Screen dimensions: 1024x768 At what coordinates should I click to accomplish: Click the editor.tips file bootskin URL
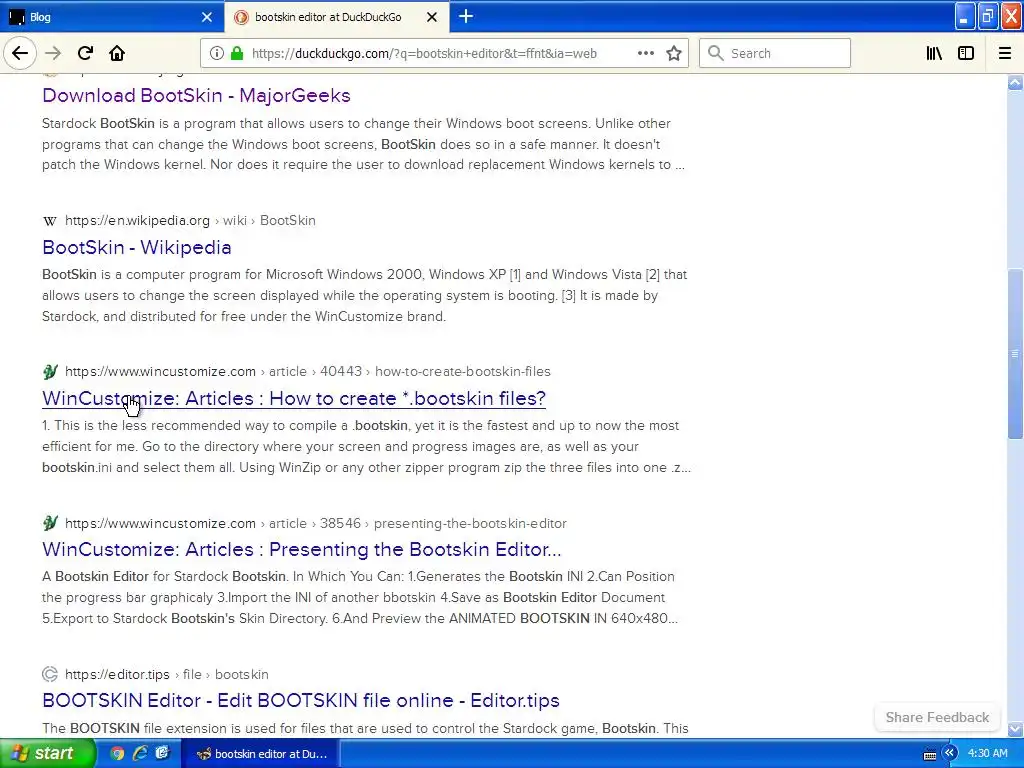click(x=167, y=674)
